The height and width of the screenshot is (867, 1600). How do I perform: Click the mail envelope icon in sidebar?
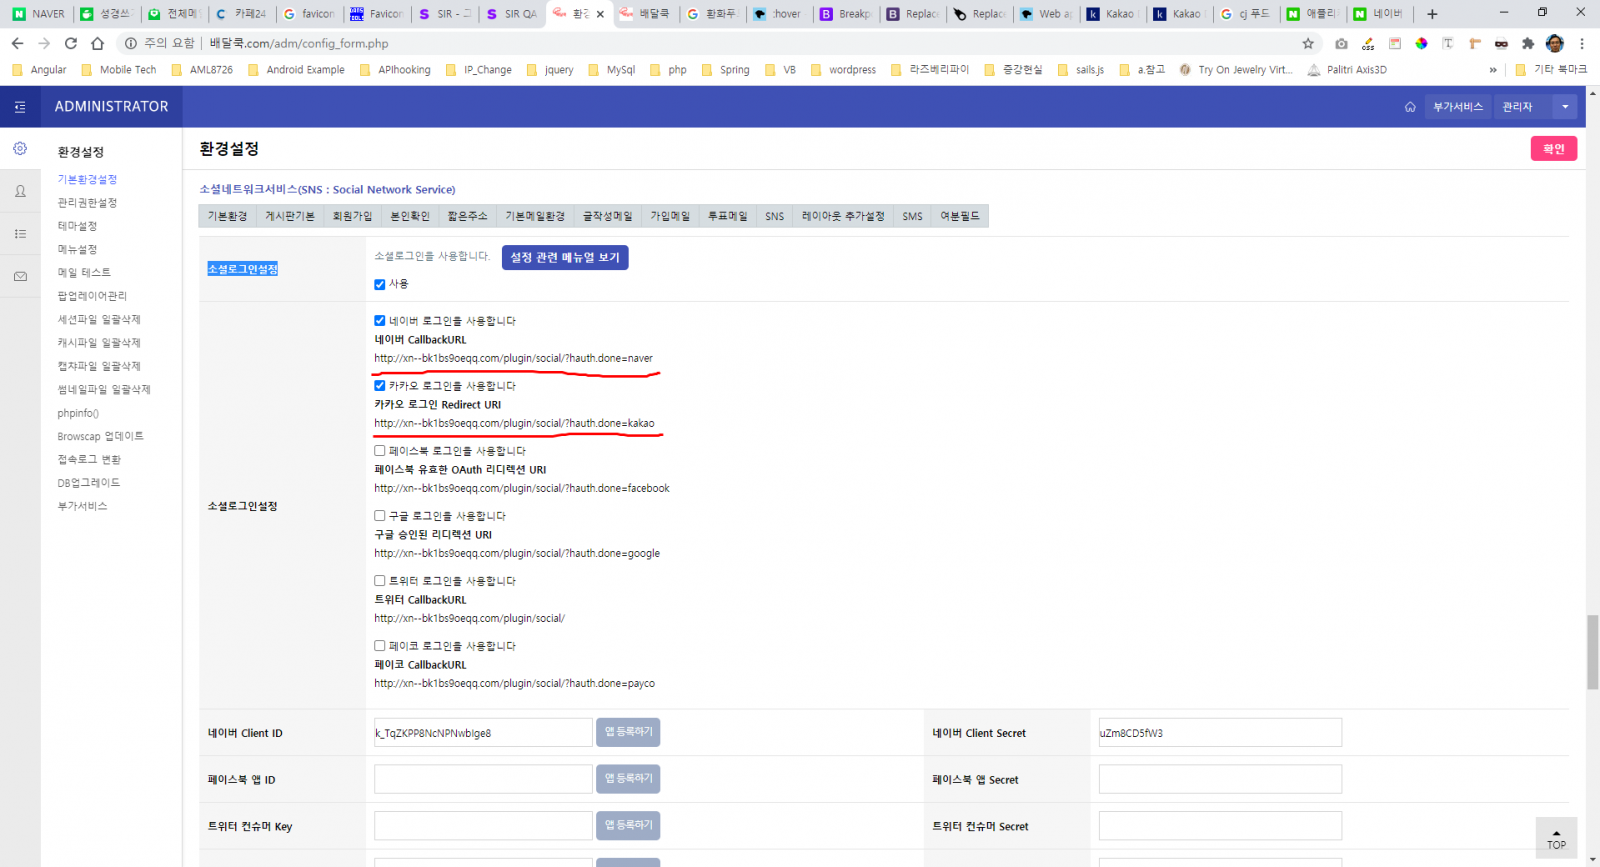(20, 277)
